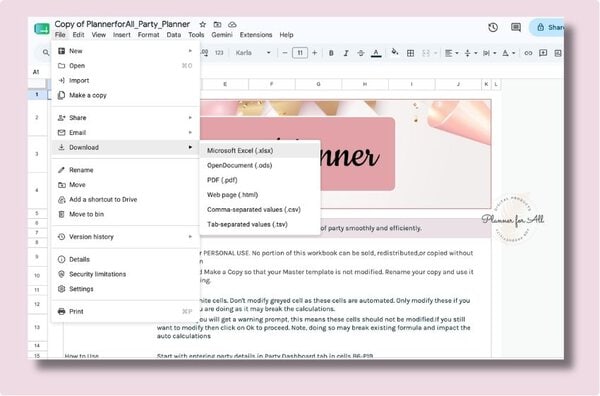Download as Tab-separated values (.tsv)

point(260,225)
